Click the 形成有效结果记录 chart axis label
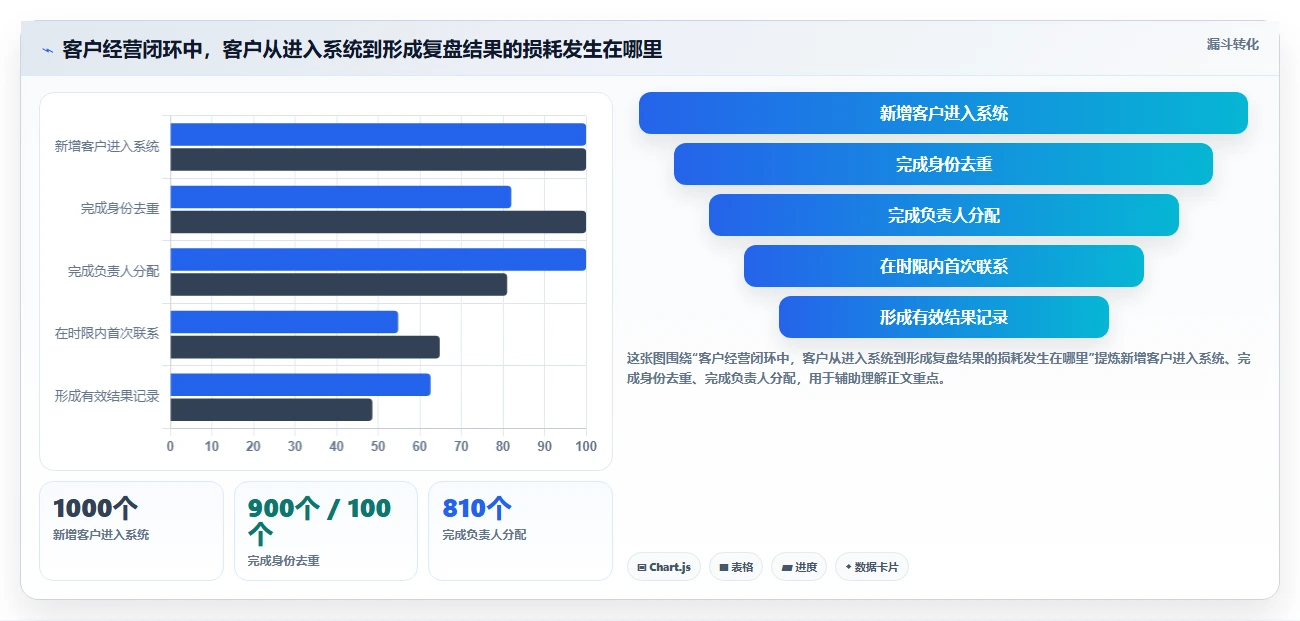 [x=107, y=396]
